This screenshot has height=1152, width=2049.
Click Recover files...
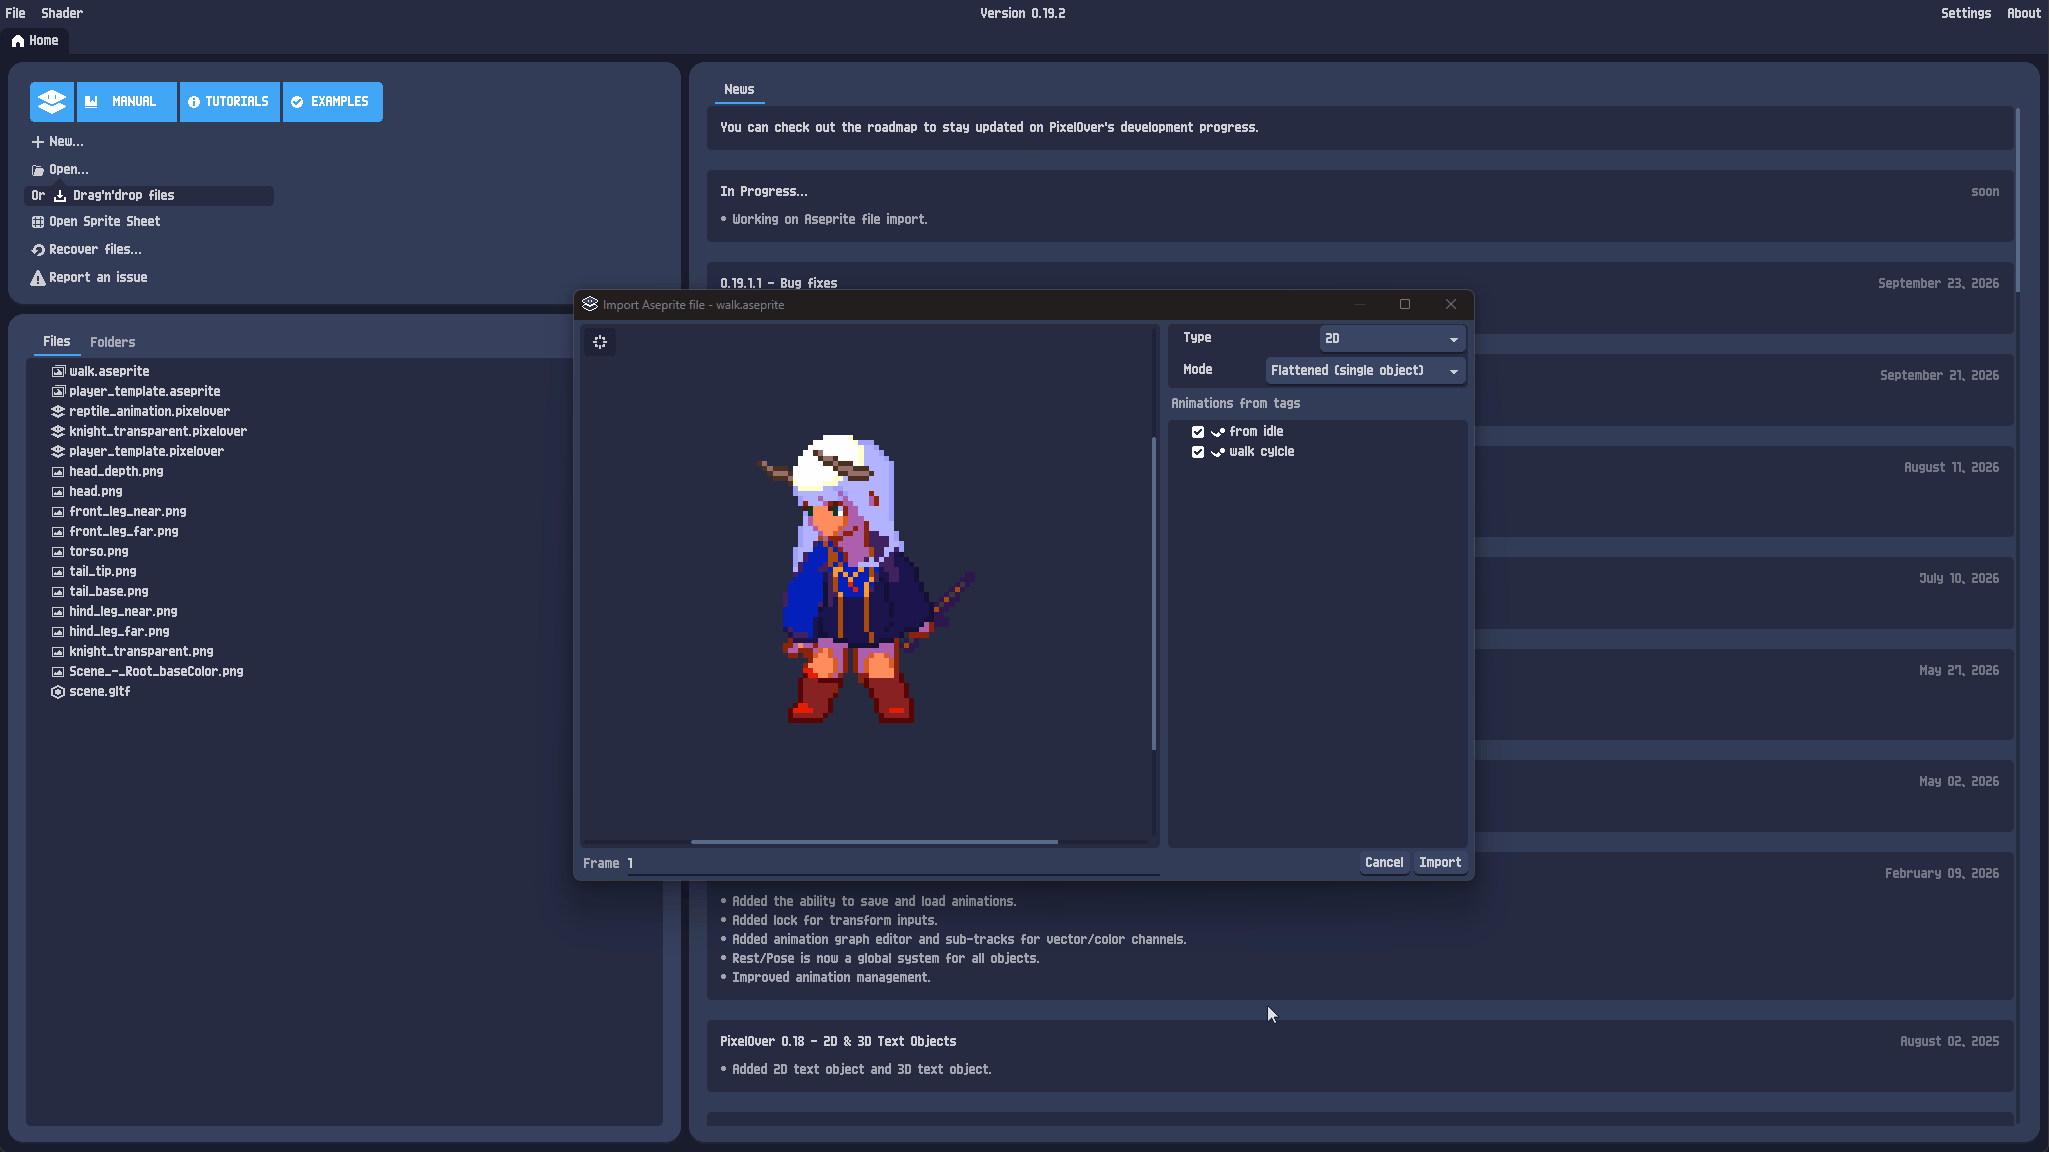pos(87,250)
